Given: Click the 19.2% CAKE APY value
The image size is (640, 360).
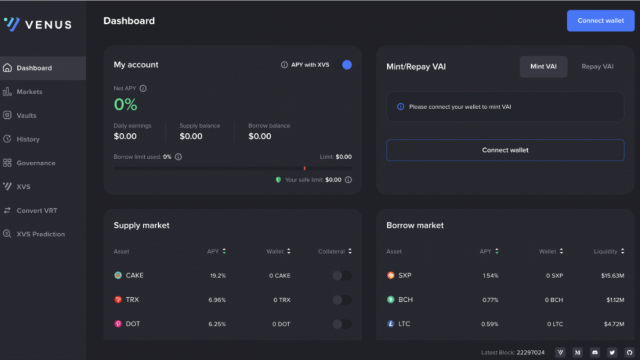Looking at the screenshot, I should (218, 276).
